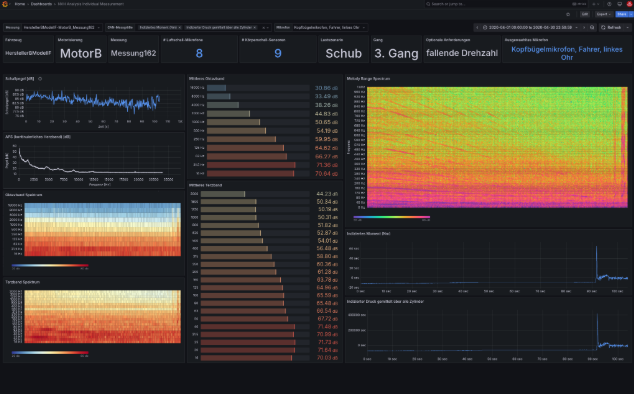The height and width of the screenshot is (394, 634).
Task: Click the Mittleres Oktavband panel title
Action: coord(207,79)
